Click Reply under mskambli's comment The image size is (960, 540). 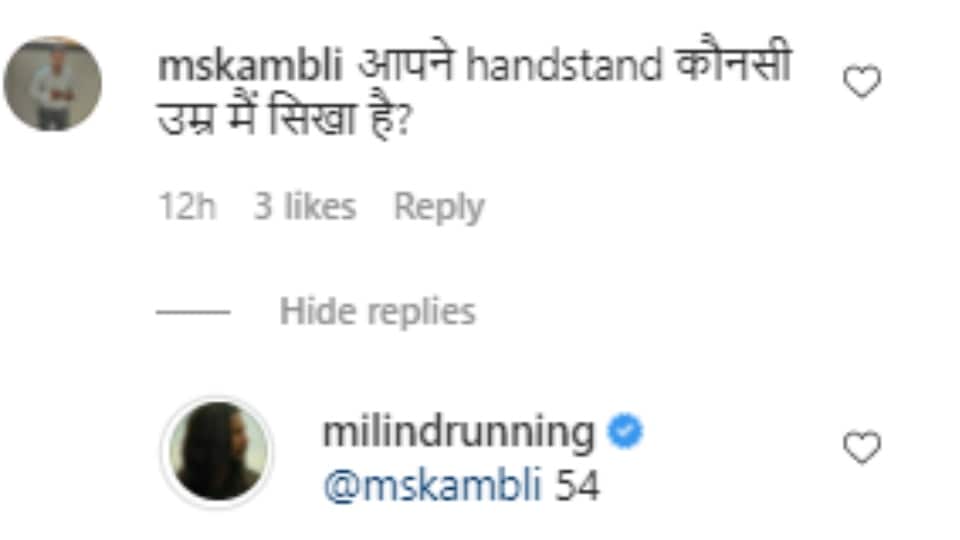[x=439, y=206]
